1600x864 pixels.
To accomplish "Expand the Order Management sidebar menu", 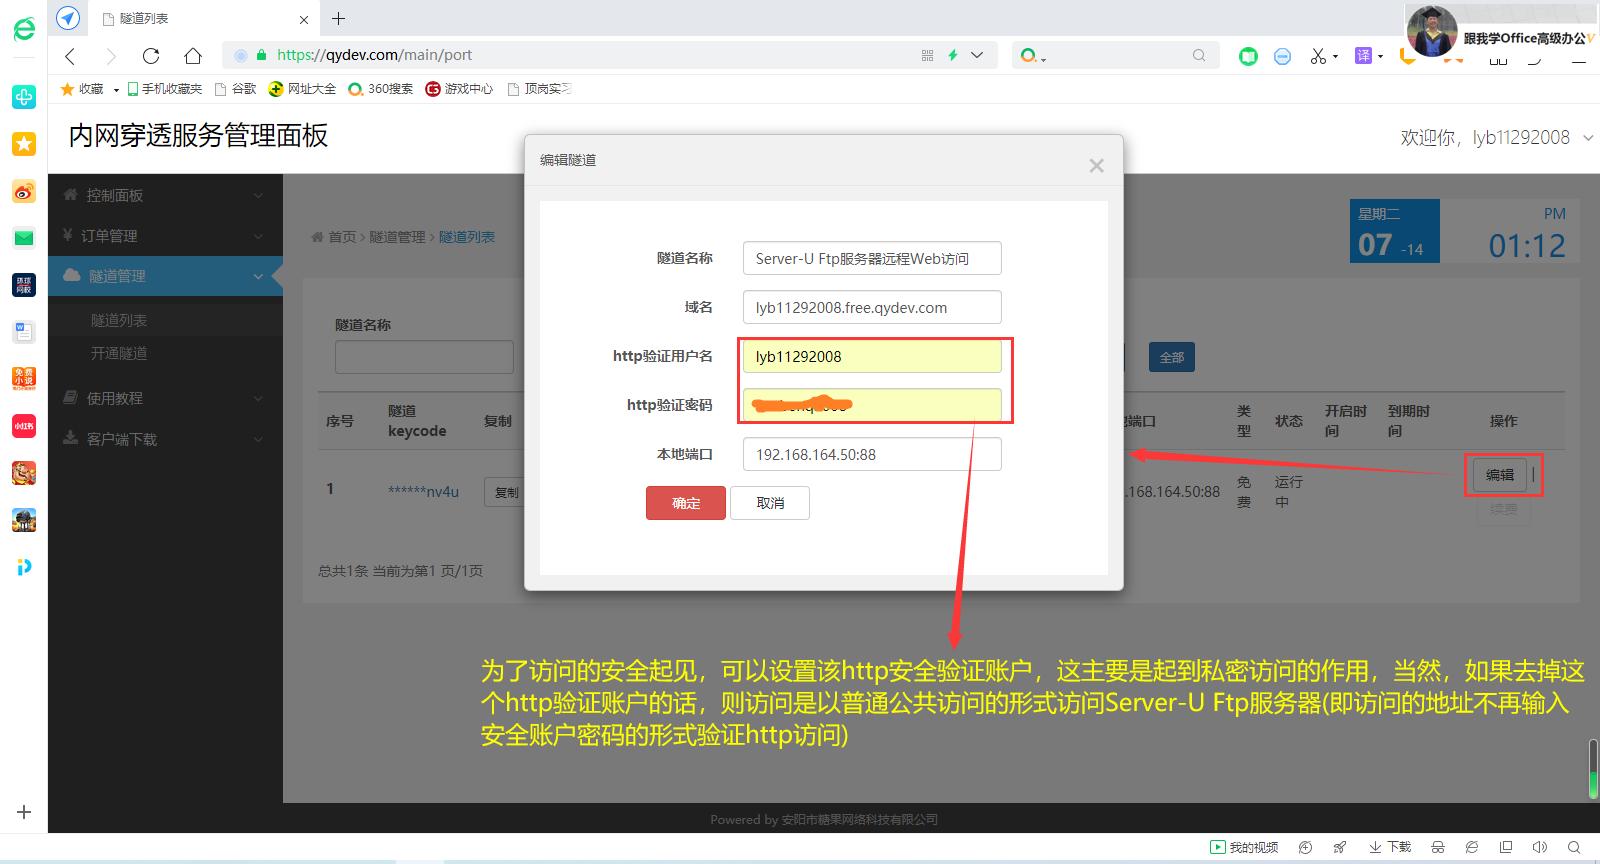I will pyautogui.click(x=165, y=236).
